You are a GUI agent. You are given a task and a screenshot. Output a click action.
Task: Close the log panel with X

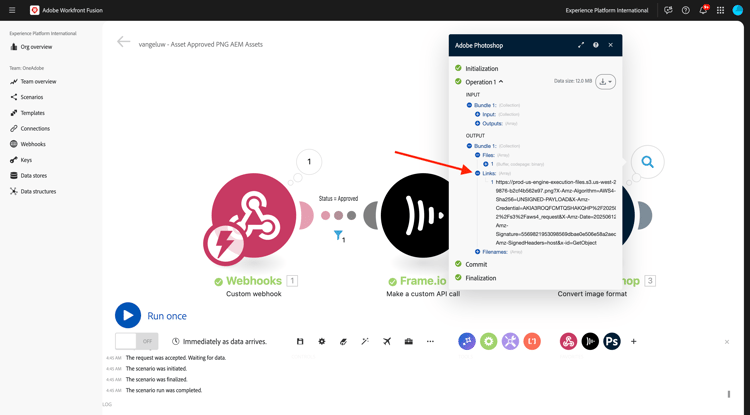click(x=727, y=342)
